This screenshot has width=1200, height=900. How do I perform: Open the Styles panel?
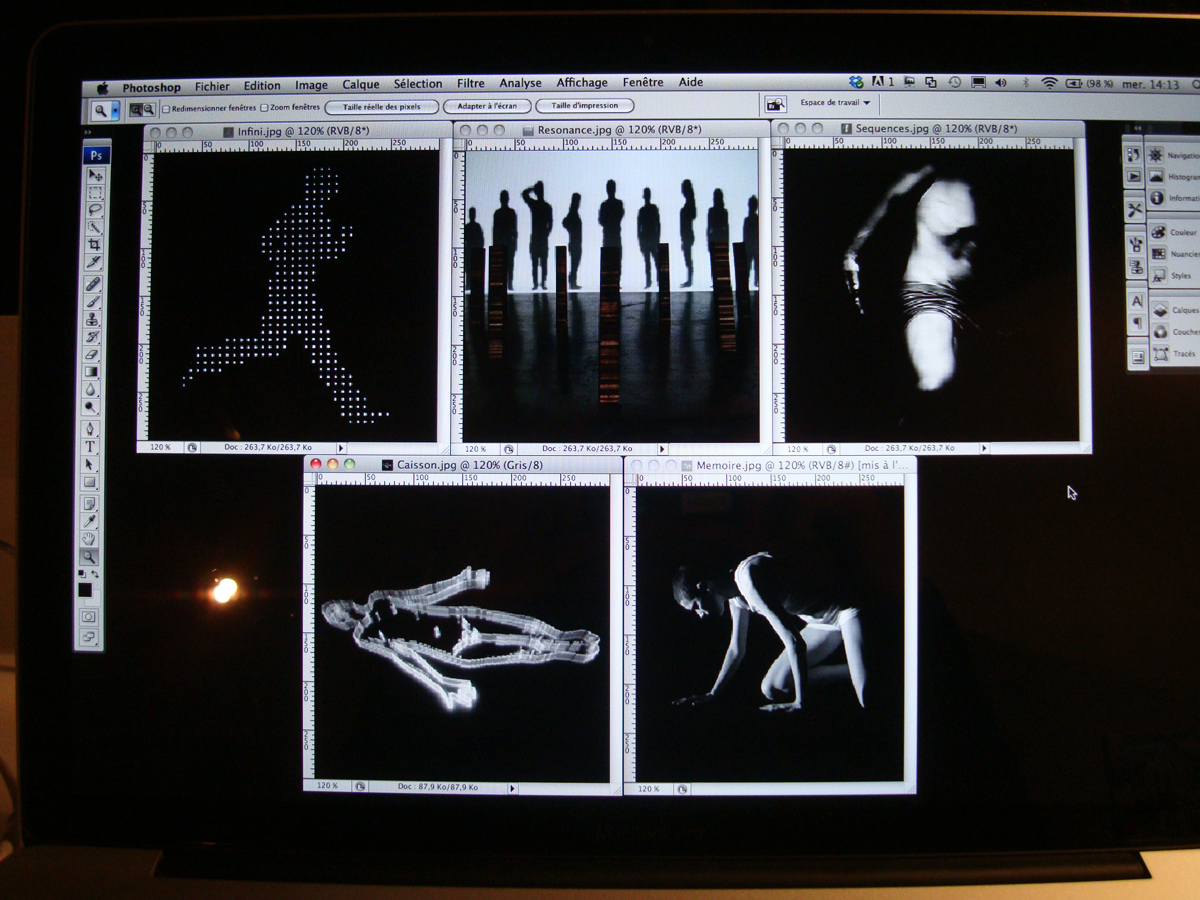(1170, 274)
